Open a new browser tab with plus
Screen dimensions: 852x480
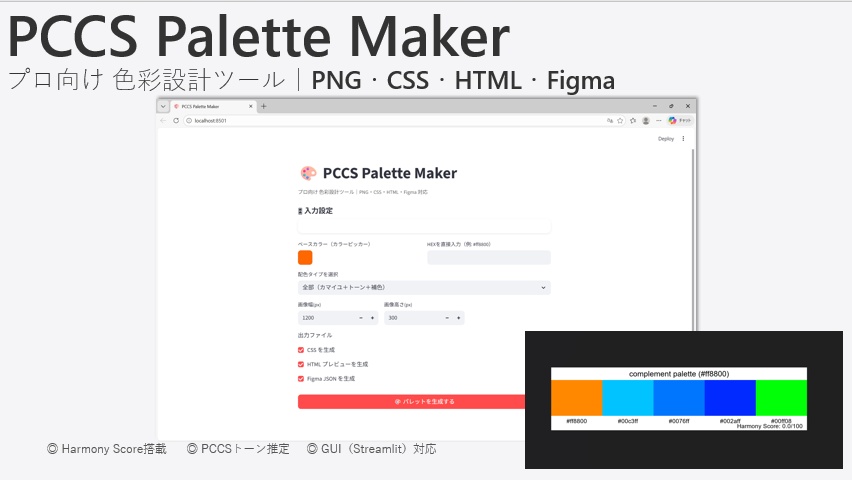(264, 107)
